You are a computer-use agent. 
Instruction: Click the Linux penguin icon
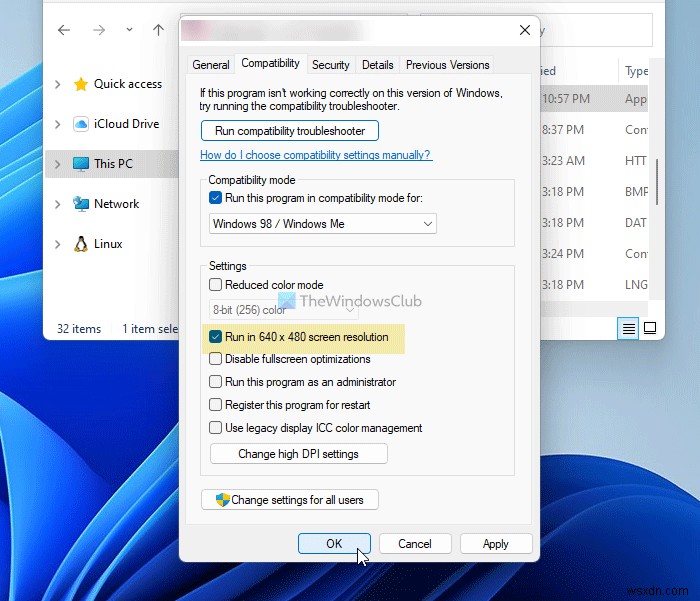[80, 244]
